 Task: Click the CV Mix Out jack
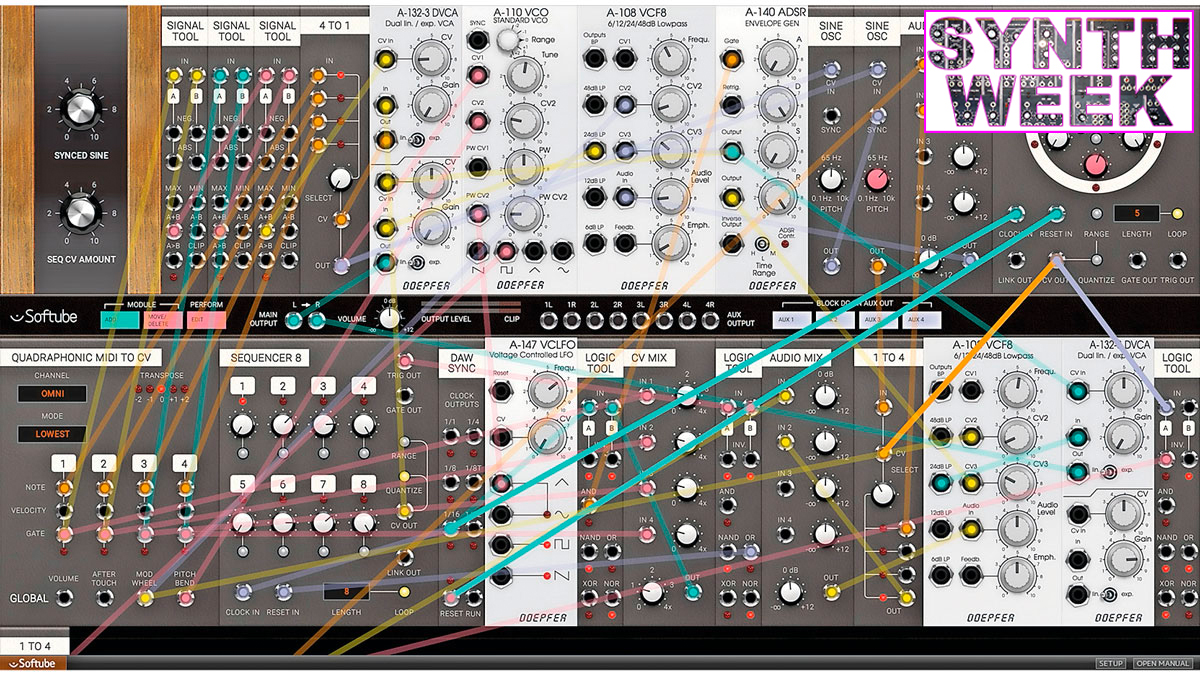[693, 591]
